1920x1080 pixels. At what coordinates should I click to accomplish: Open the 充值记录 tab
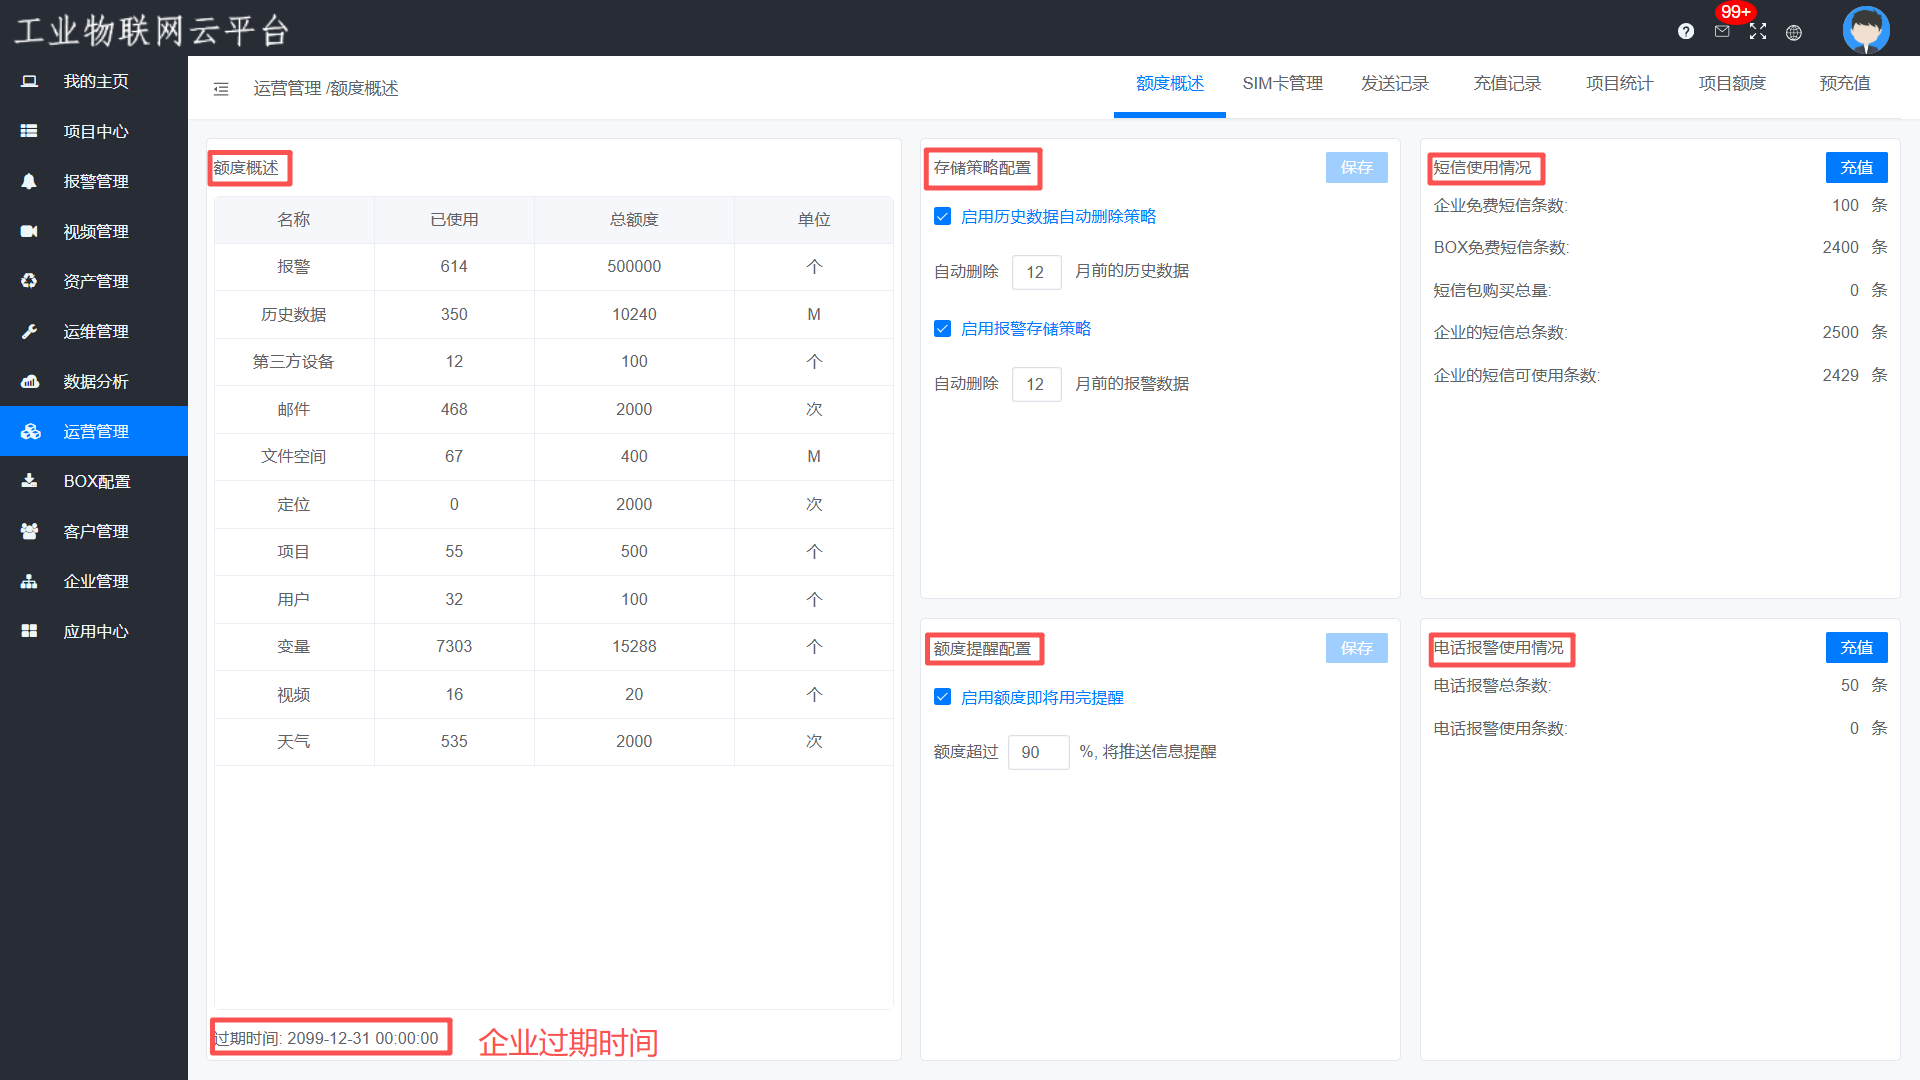[x=1507, y=84]
